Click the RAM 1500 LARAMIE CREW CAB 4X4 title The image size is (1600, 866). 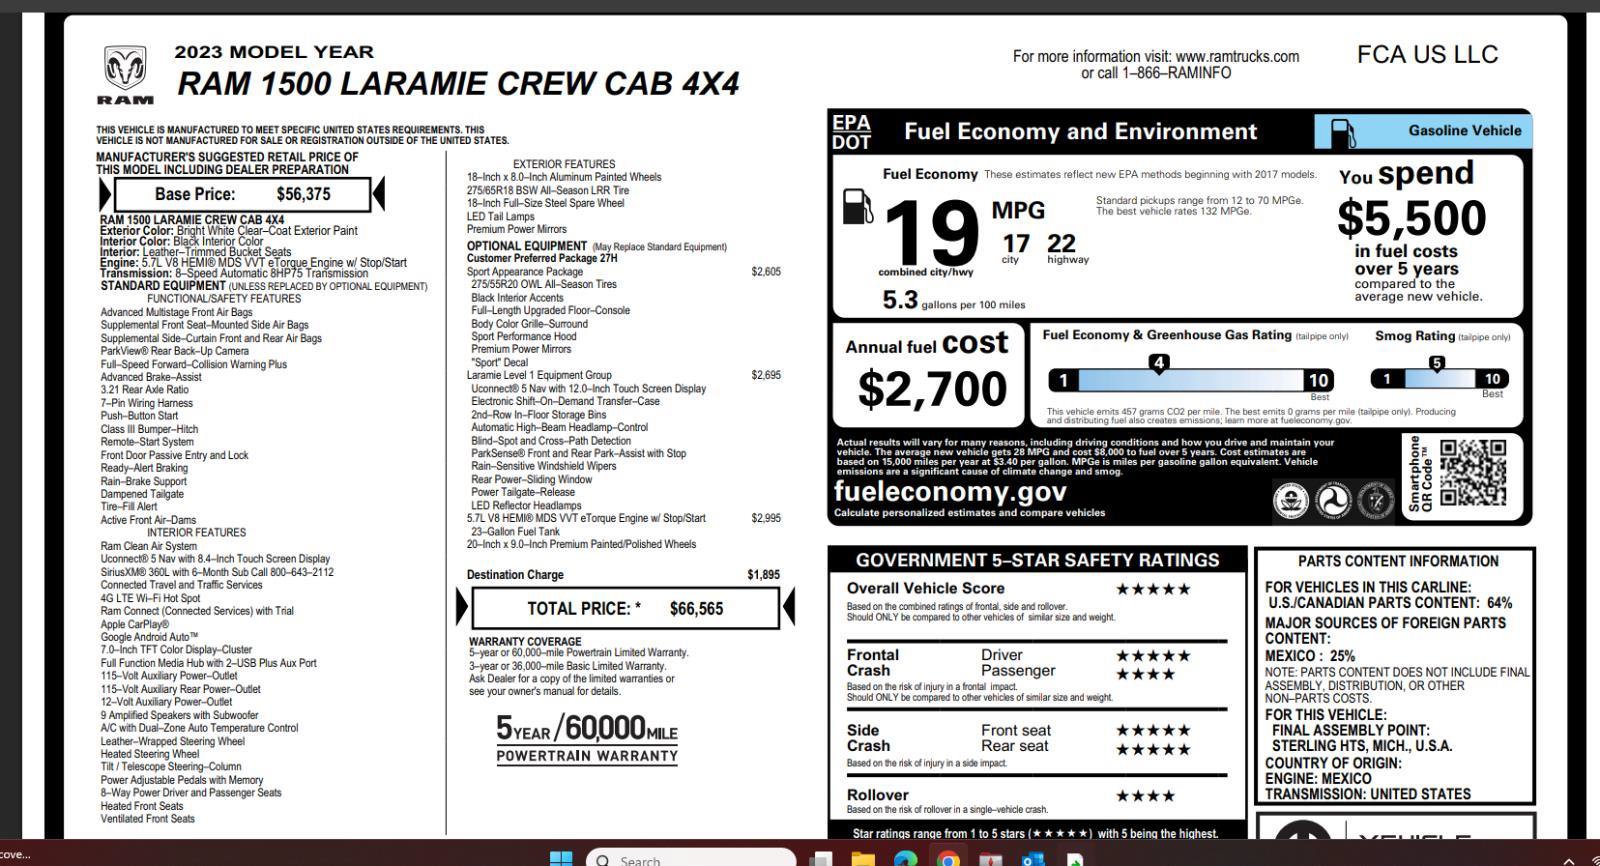(458, 84)
